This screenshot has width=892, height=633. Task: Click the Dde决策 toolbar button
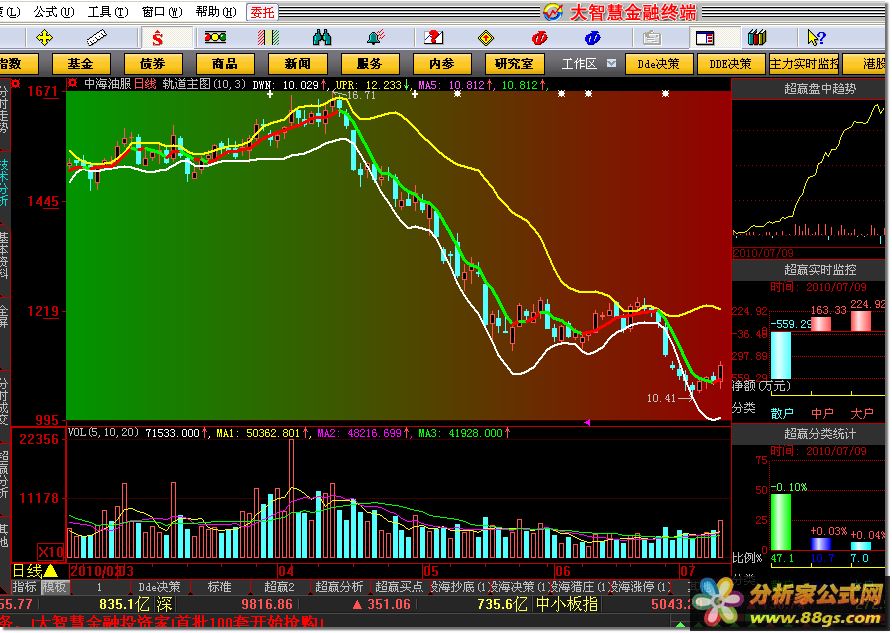pos(659,64)
